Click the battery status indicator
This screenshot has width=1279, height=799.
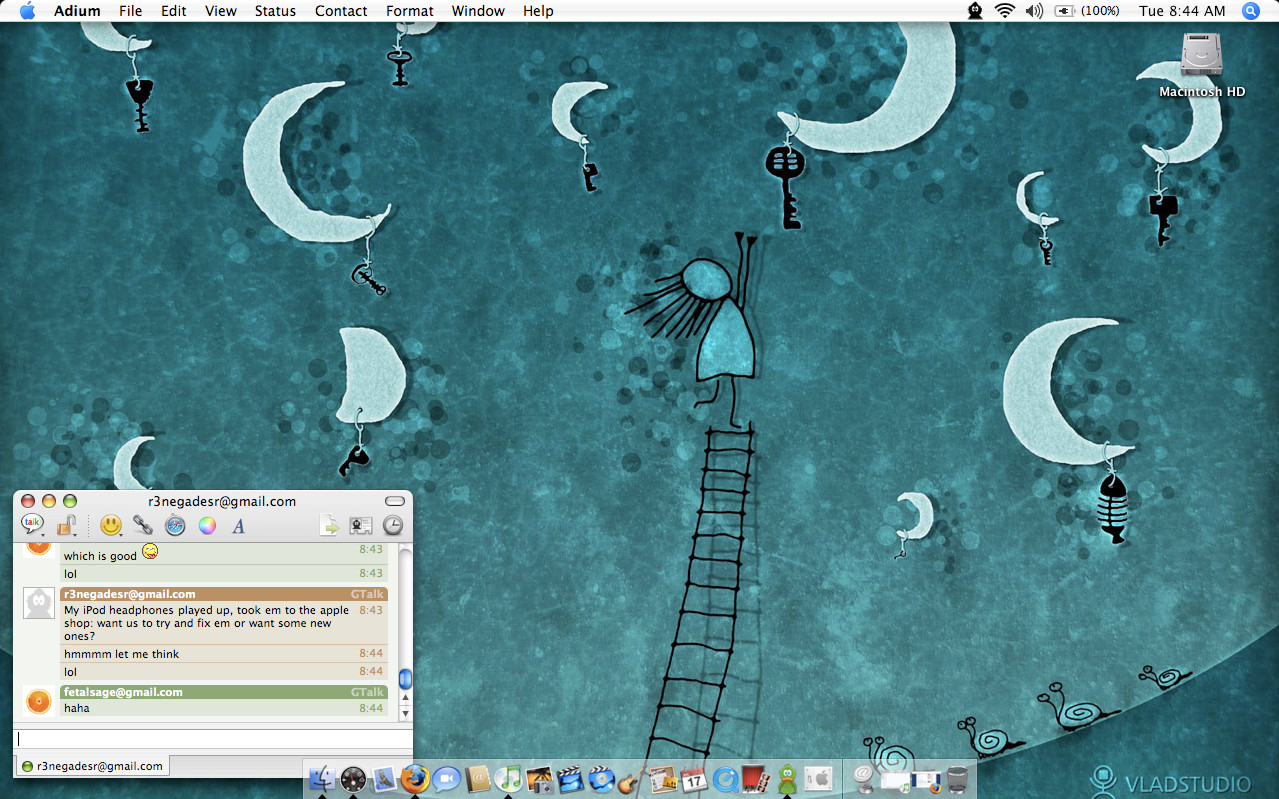pos(1087,11)
